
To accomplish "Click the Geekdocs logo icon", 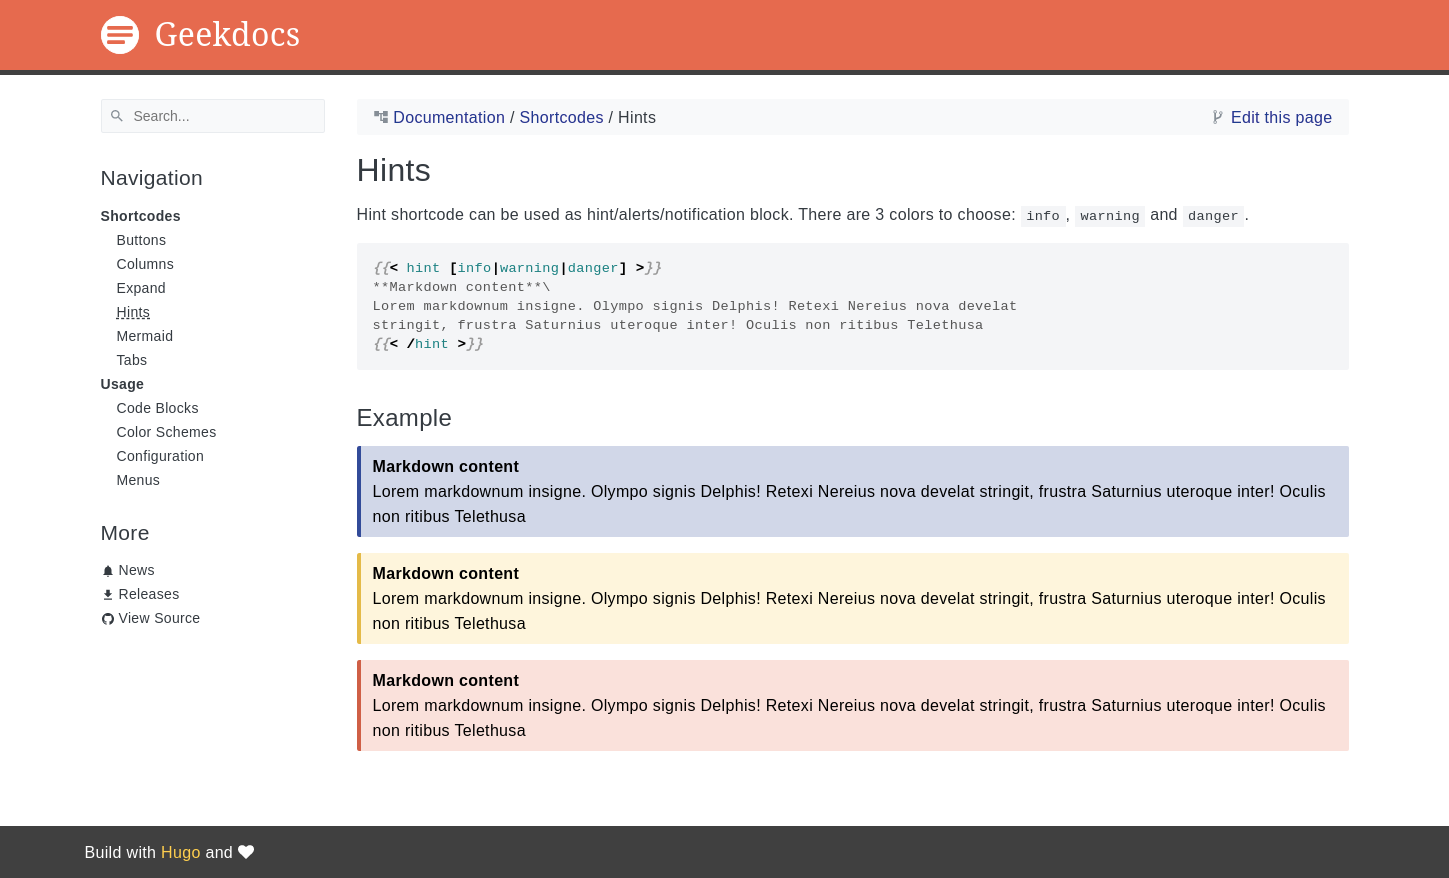I will pyautogui.click(x=120, y=35).
